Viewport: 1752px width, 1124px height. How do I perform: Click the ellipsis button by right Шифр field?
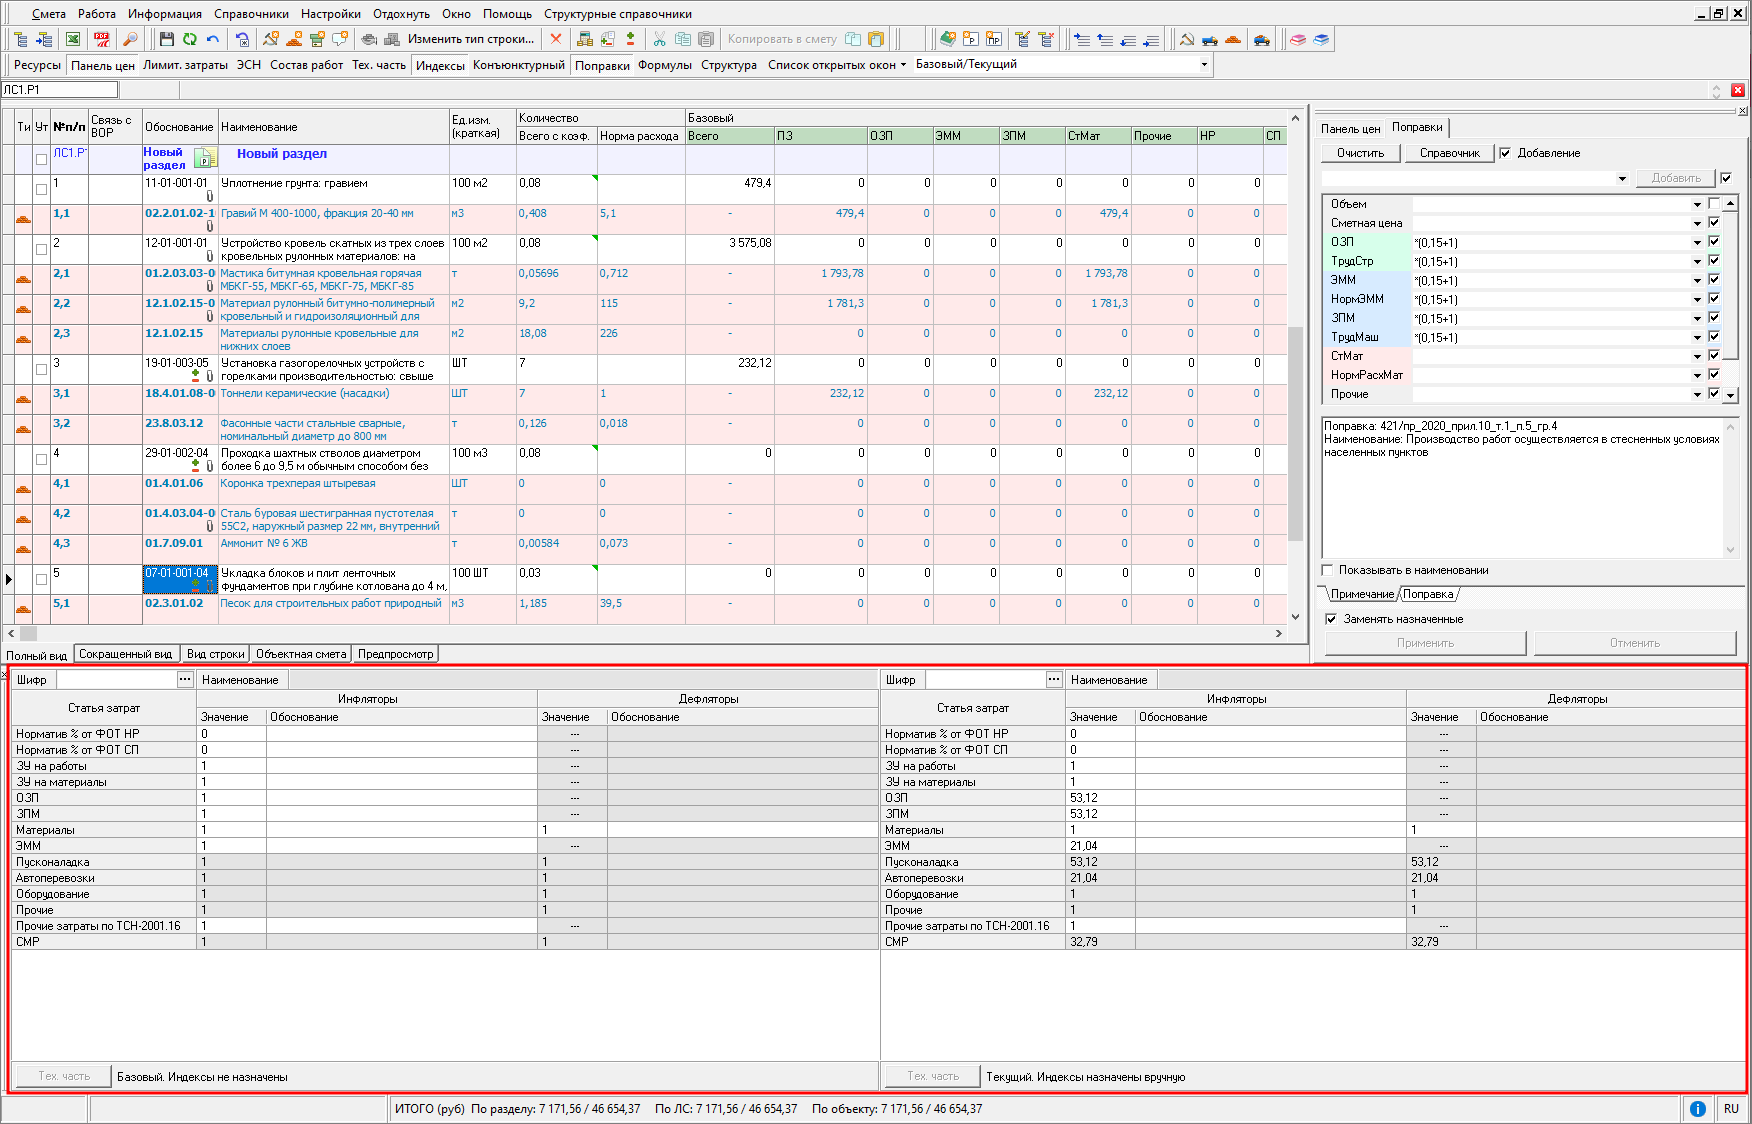click(1054, 679)
